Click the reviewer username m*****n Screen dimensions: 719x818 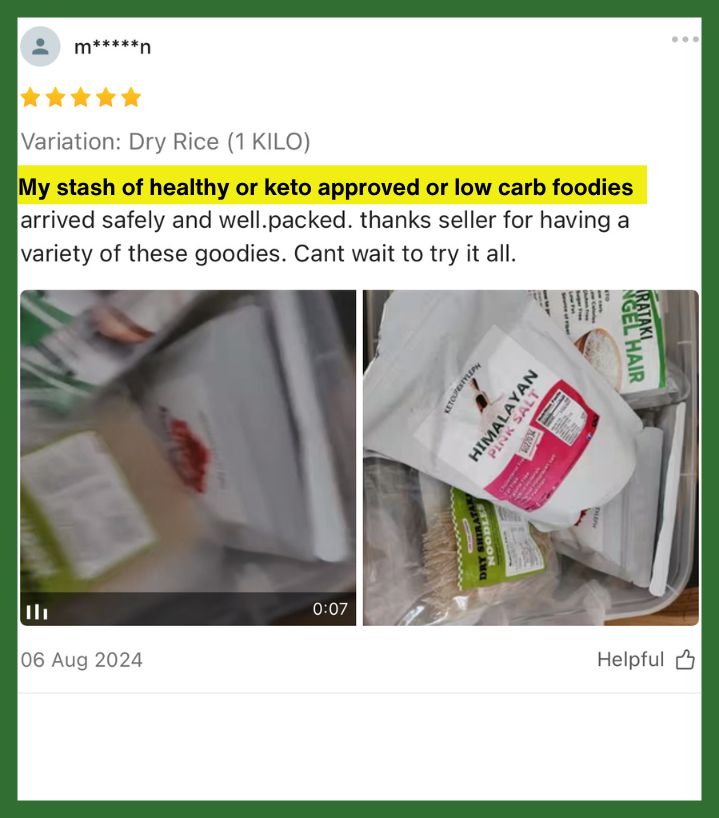click(x=113, y=47)
